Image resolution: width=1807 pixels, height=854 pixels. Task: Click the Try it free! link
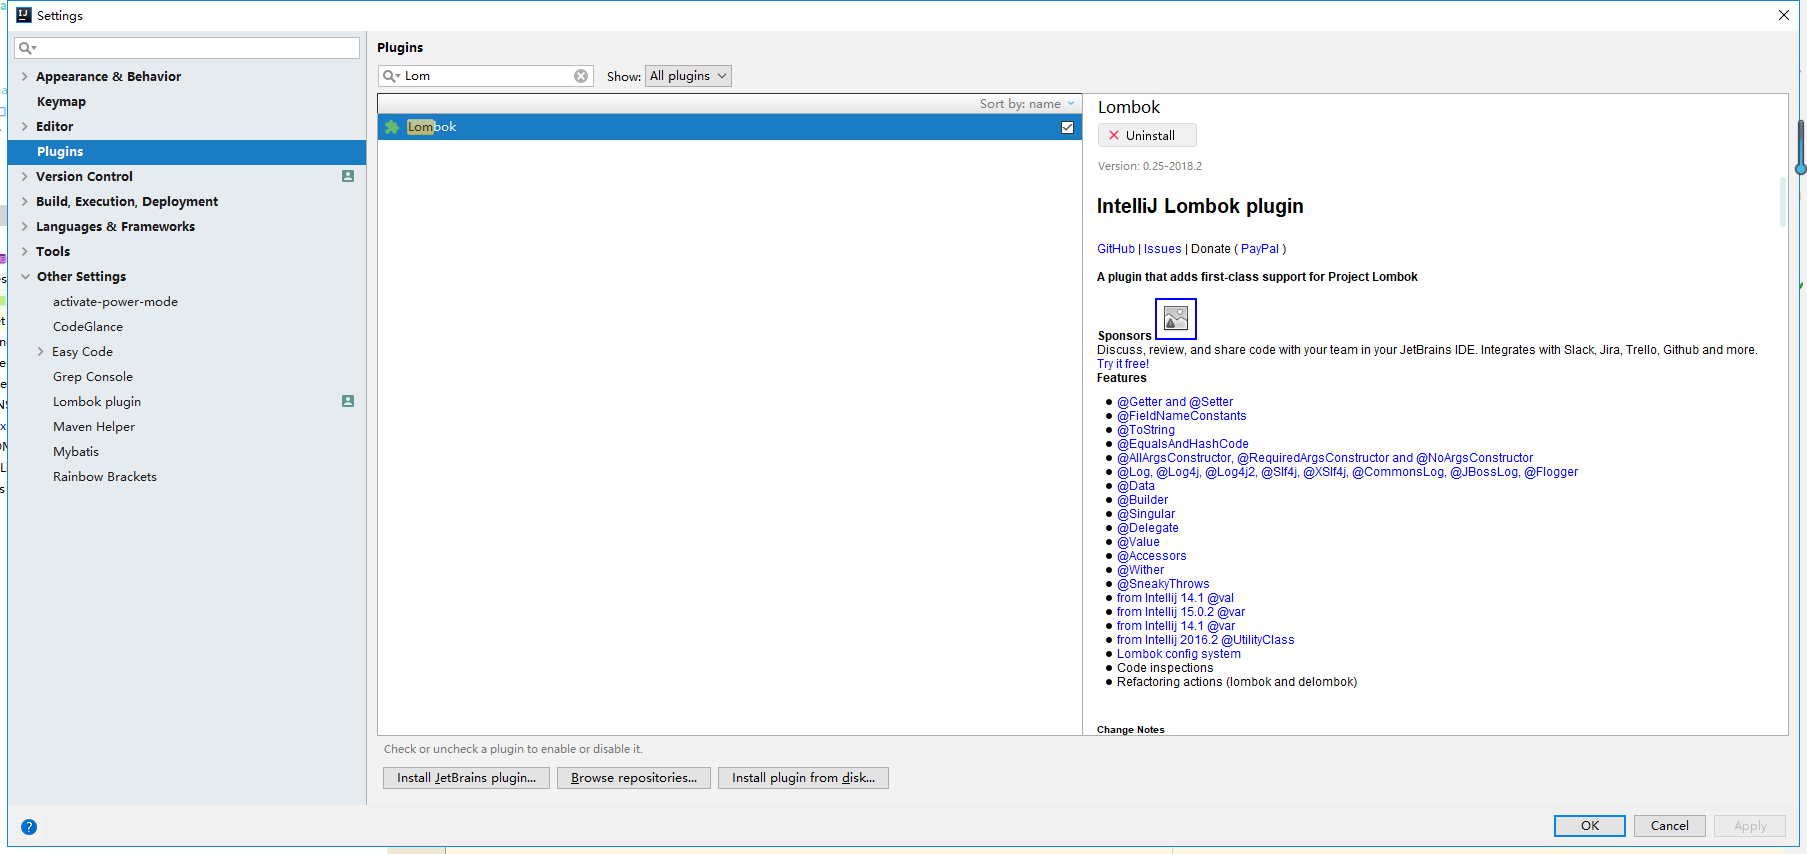[1123, 364]
